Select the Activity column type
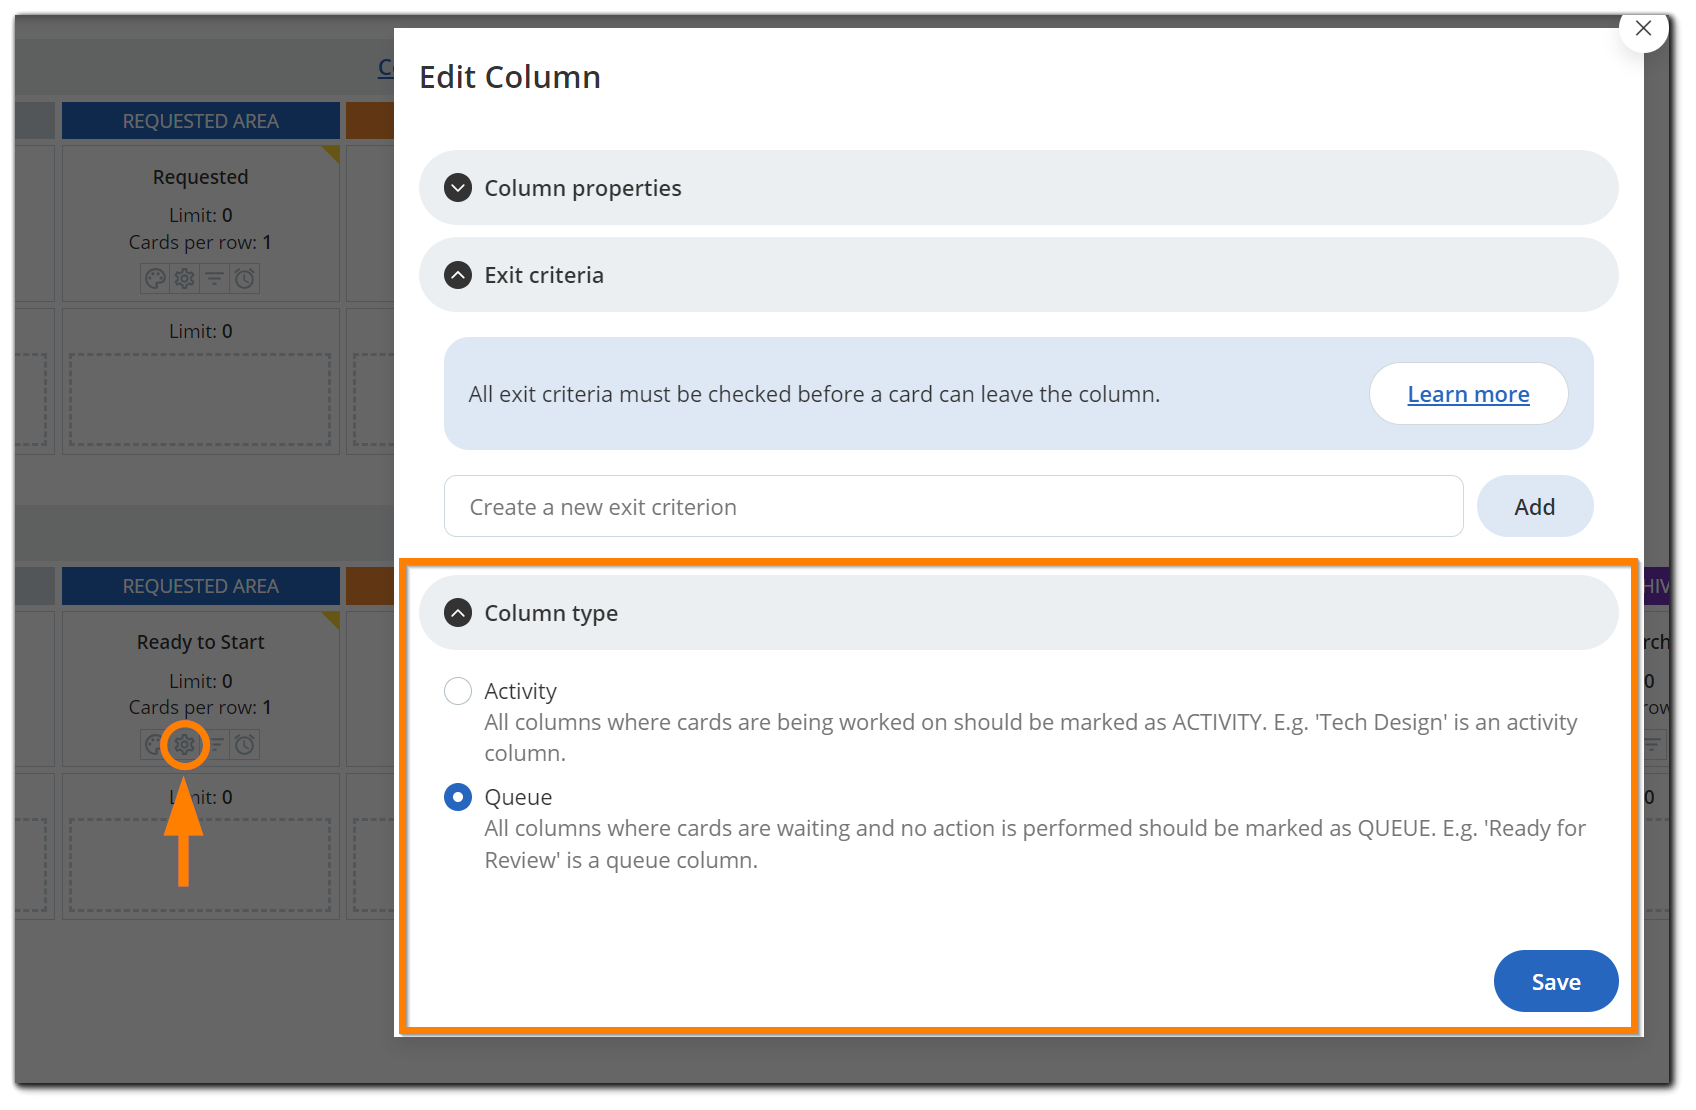 (457, 691)
